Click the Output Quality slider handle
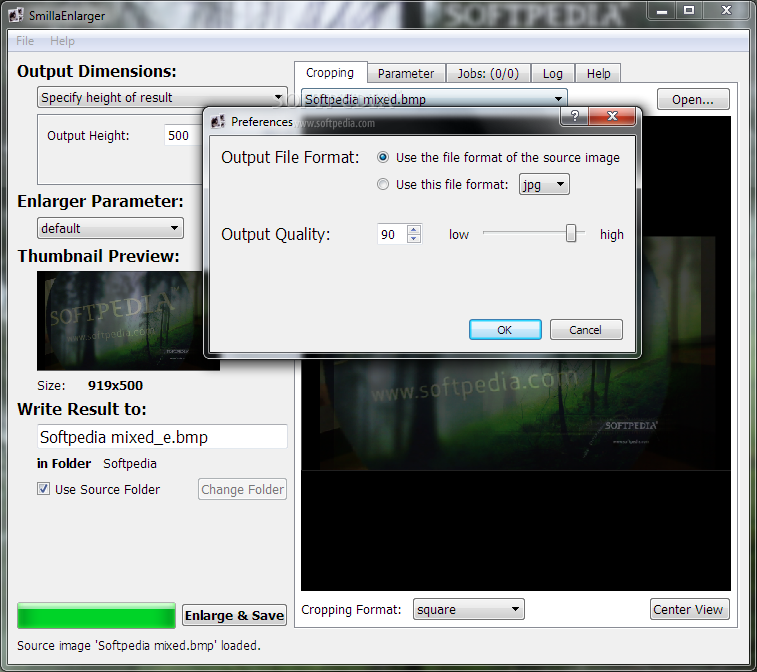This screenshot has height=672, width=757. pyautogui.click(x=571, y=233)
